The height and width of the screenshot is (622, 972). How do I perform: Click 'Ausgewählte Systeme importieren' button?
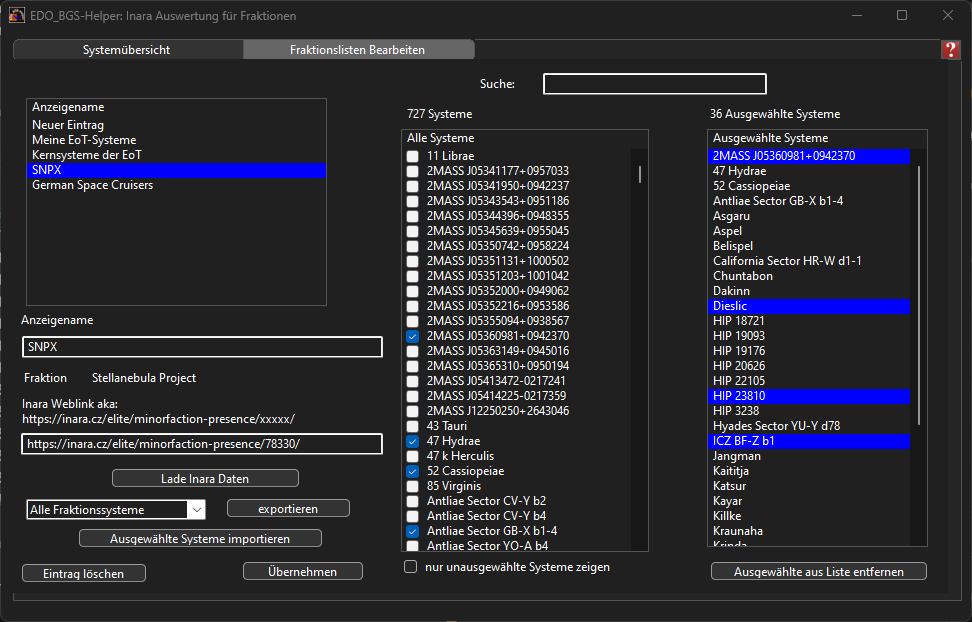pyautogui.click(x=200, y=539)
